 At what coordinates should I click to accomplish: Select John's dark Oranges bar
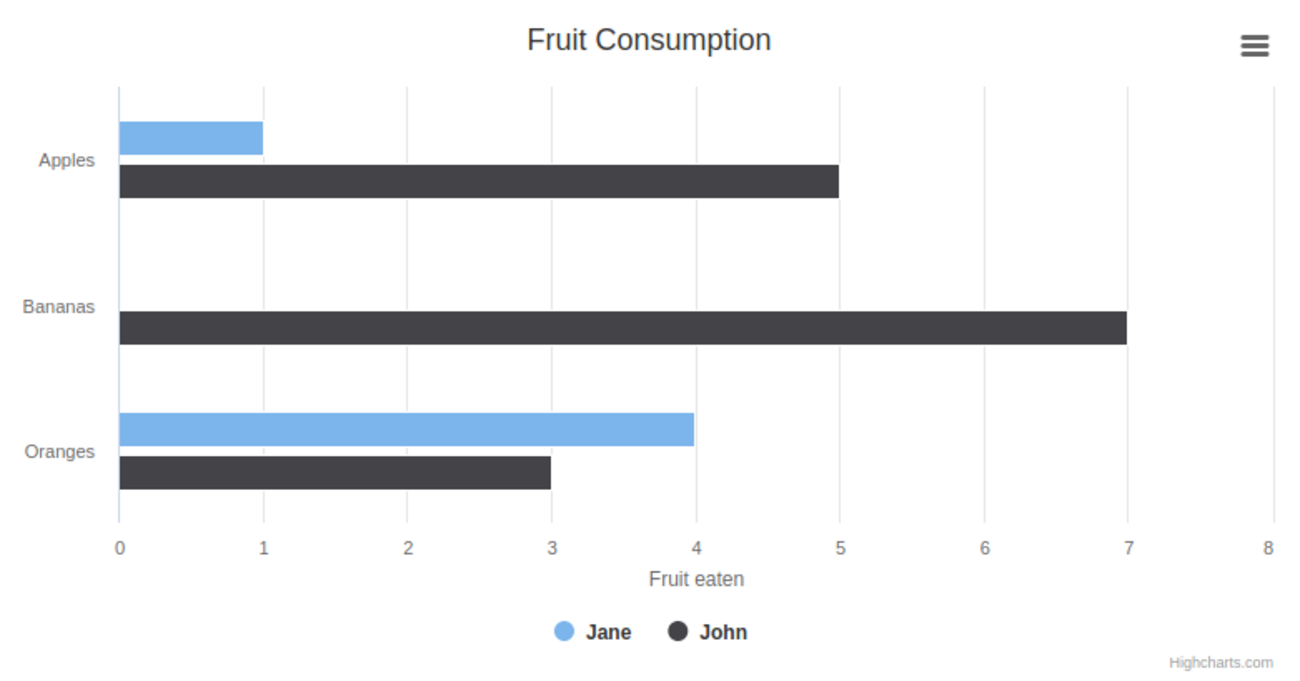click(x=335, y=473)
